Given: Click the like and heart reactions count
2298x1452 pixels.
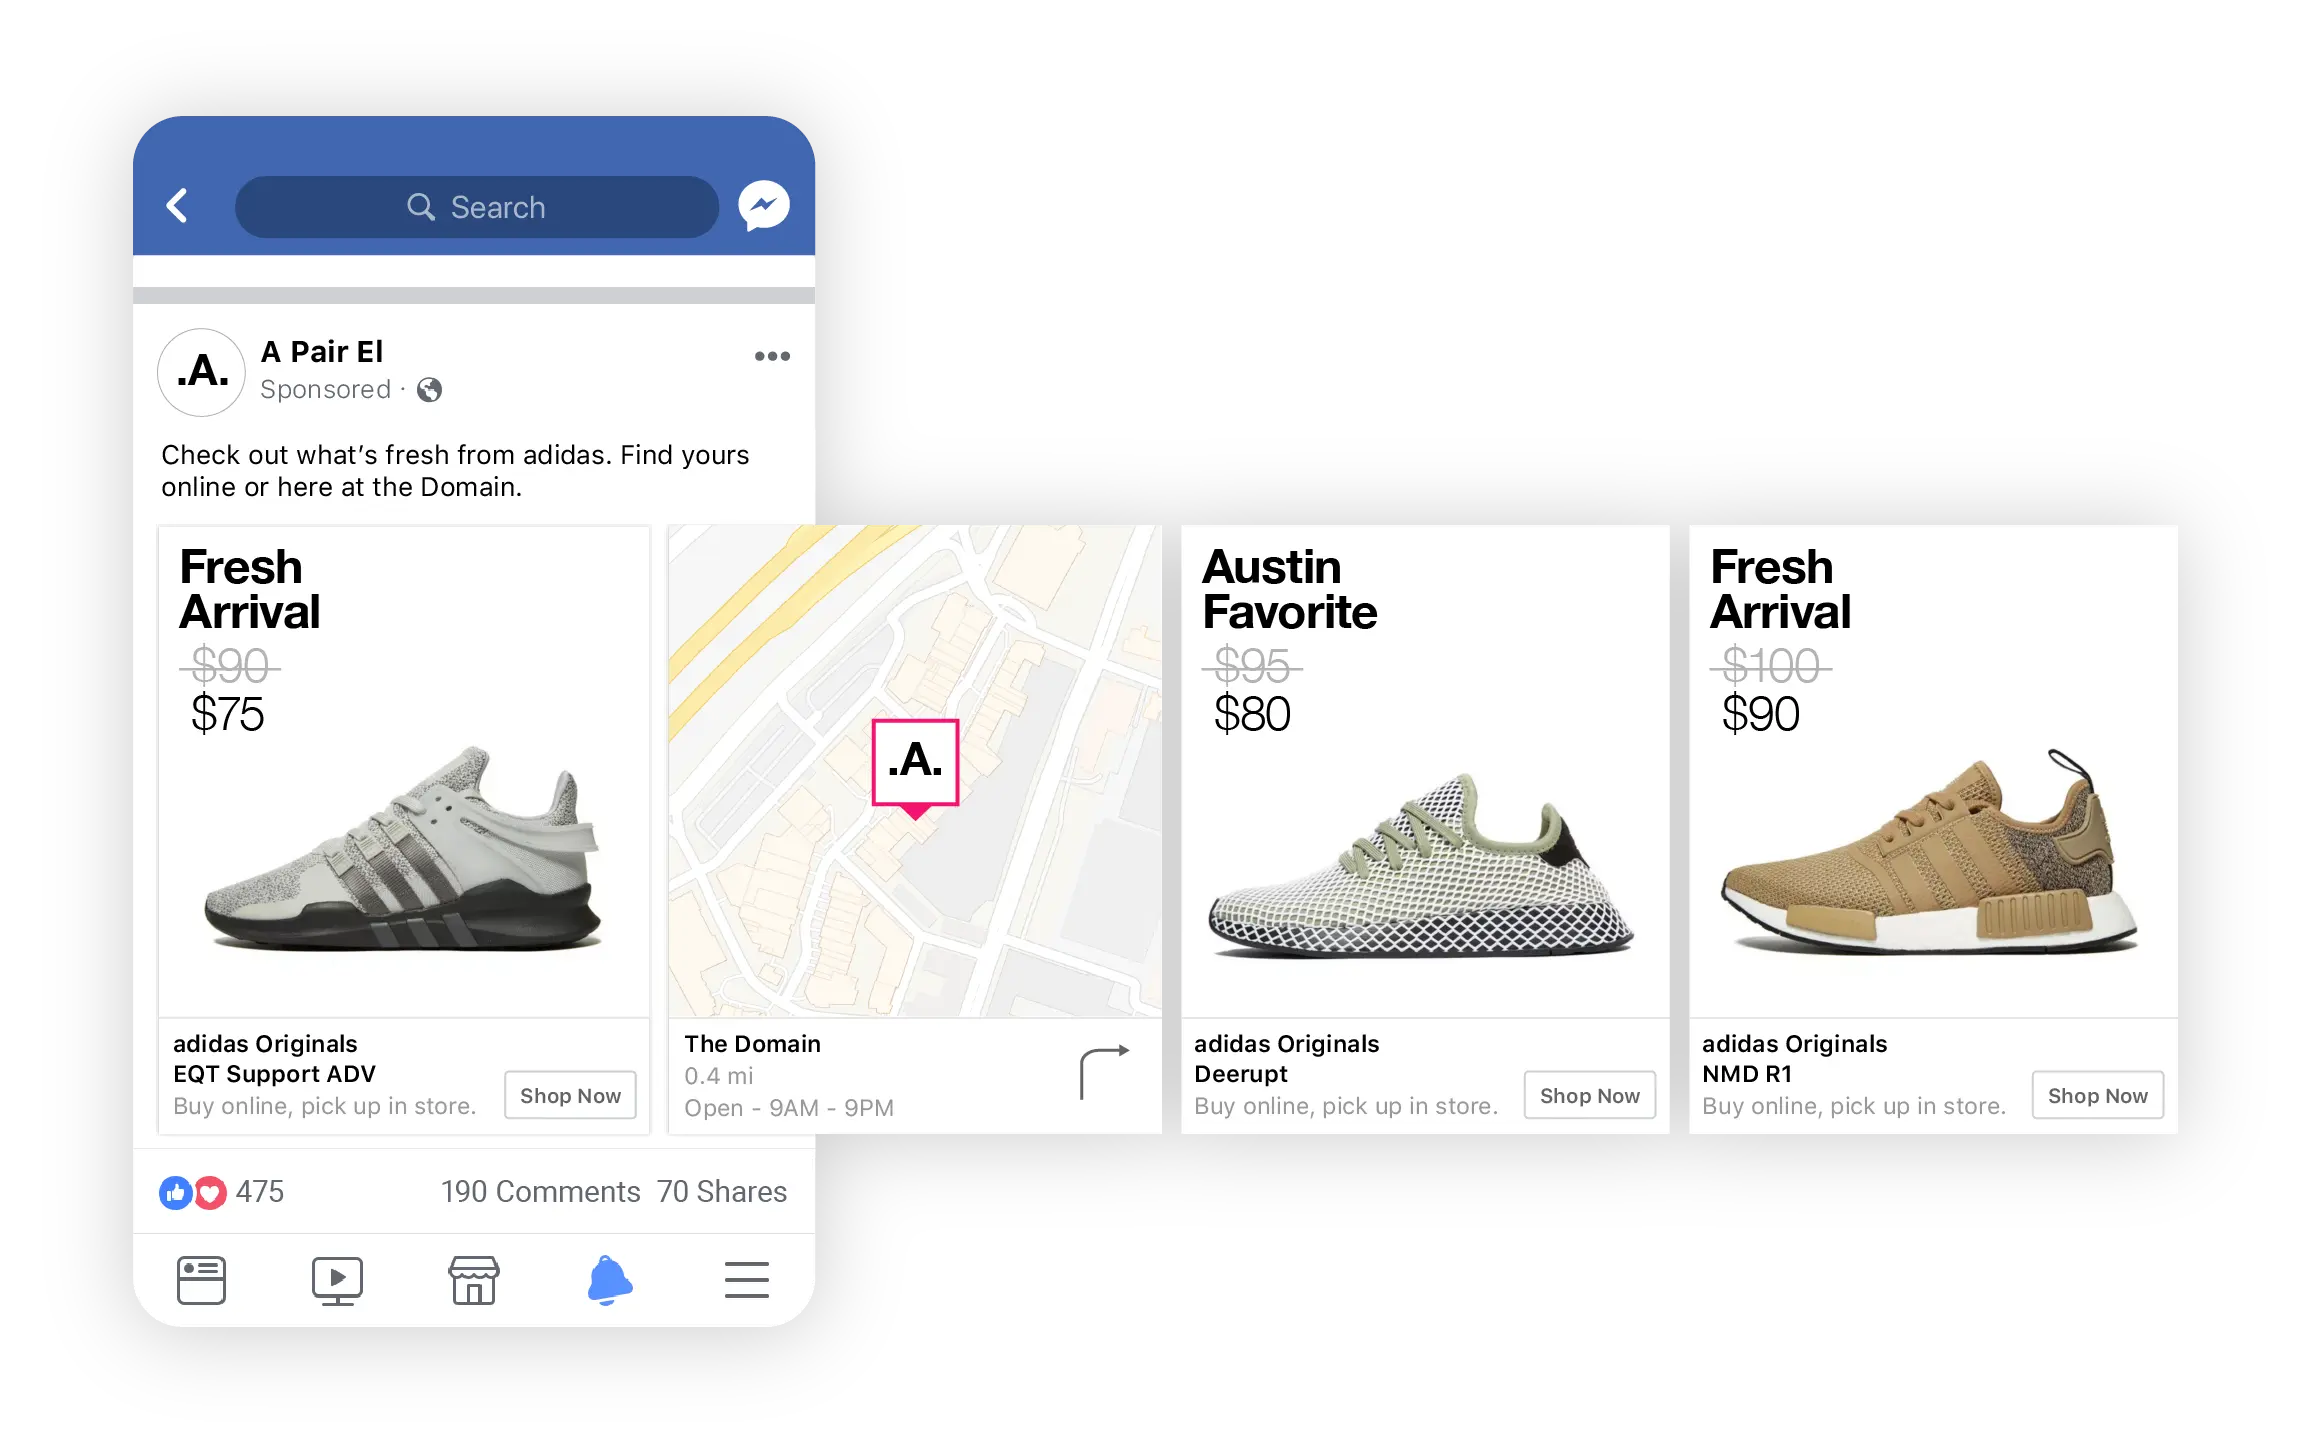Looking at the screenshot, I should [x=221, y=1192].
